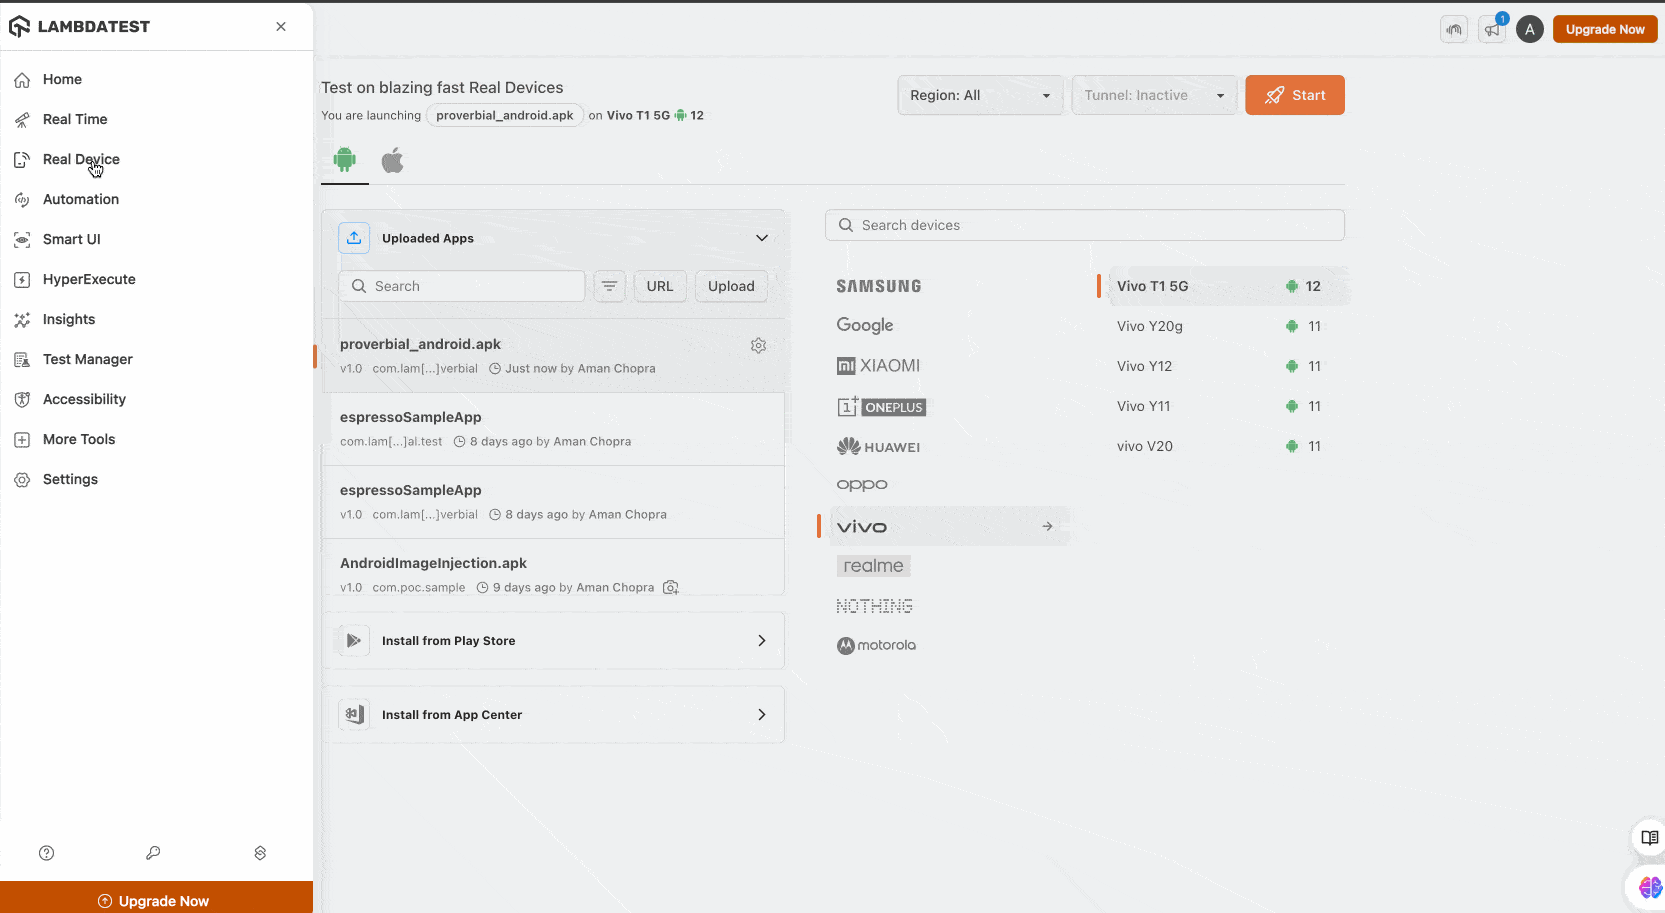This screenshot has width=1665, height=913.
Task: Select the Vivo Y20g device
Action: tap(1150, 326)
